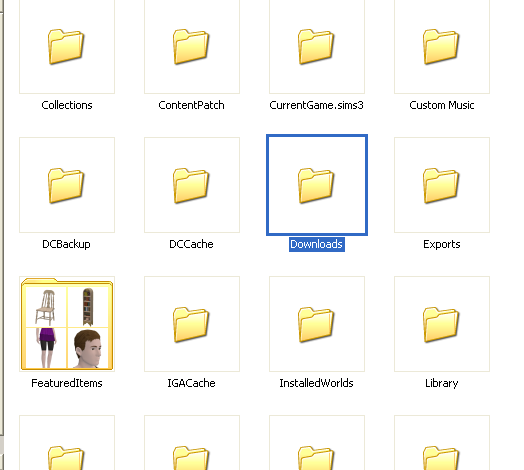Viewport: 524px width, 470px height.
Task: Click the CurrentGame.sims3 folder icon
Action: [316, 46]
